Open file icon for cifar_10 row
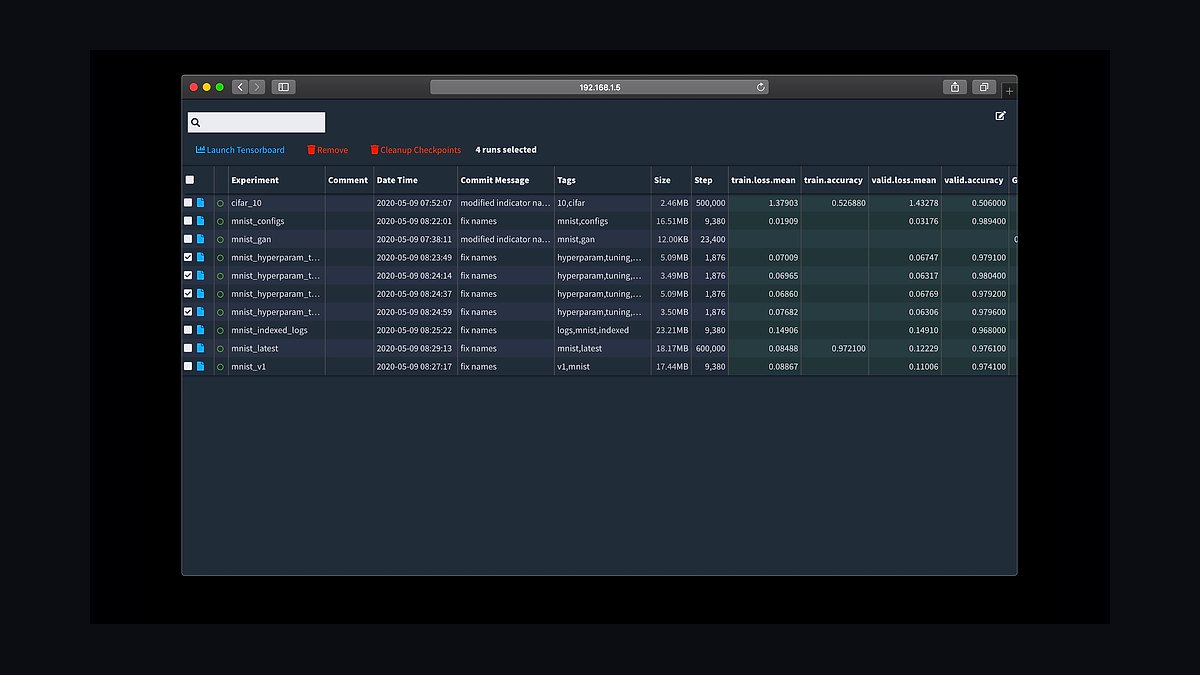The height and width of the screenshot is (675, 1200). click(200, 203)
